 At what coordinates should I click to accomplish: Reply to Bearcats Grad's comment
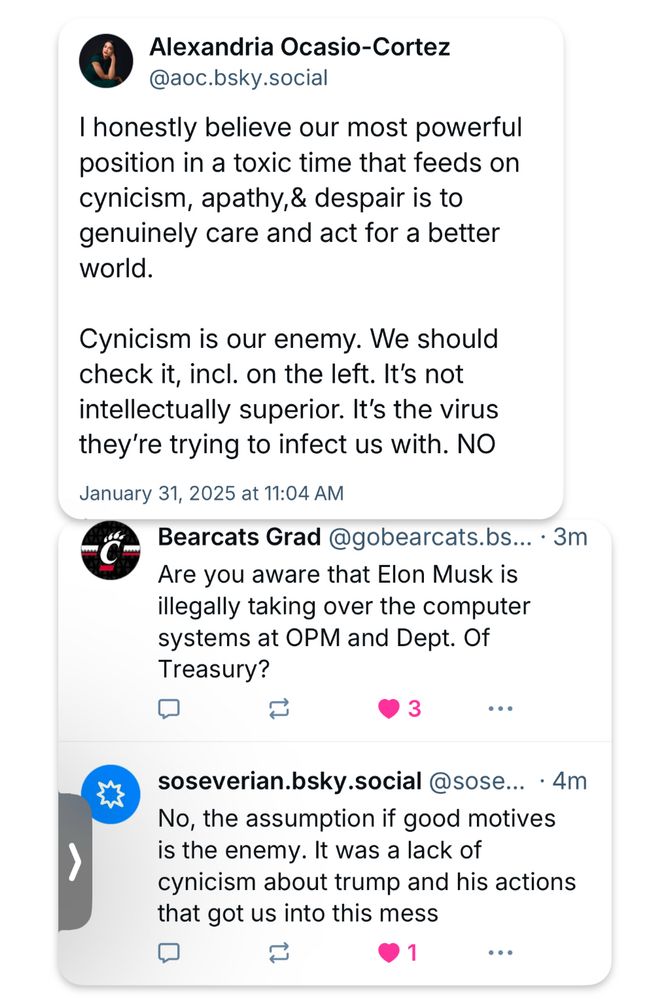pyautogui.click(x=169, y=709)
